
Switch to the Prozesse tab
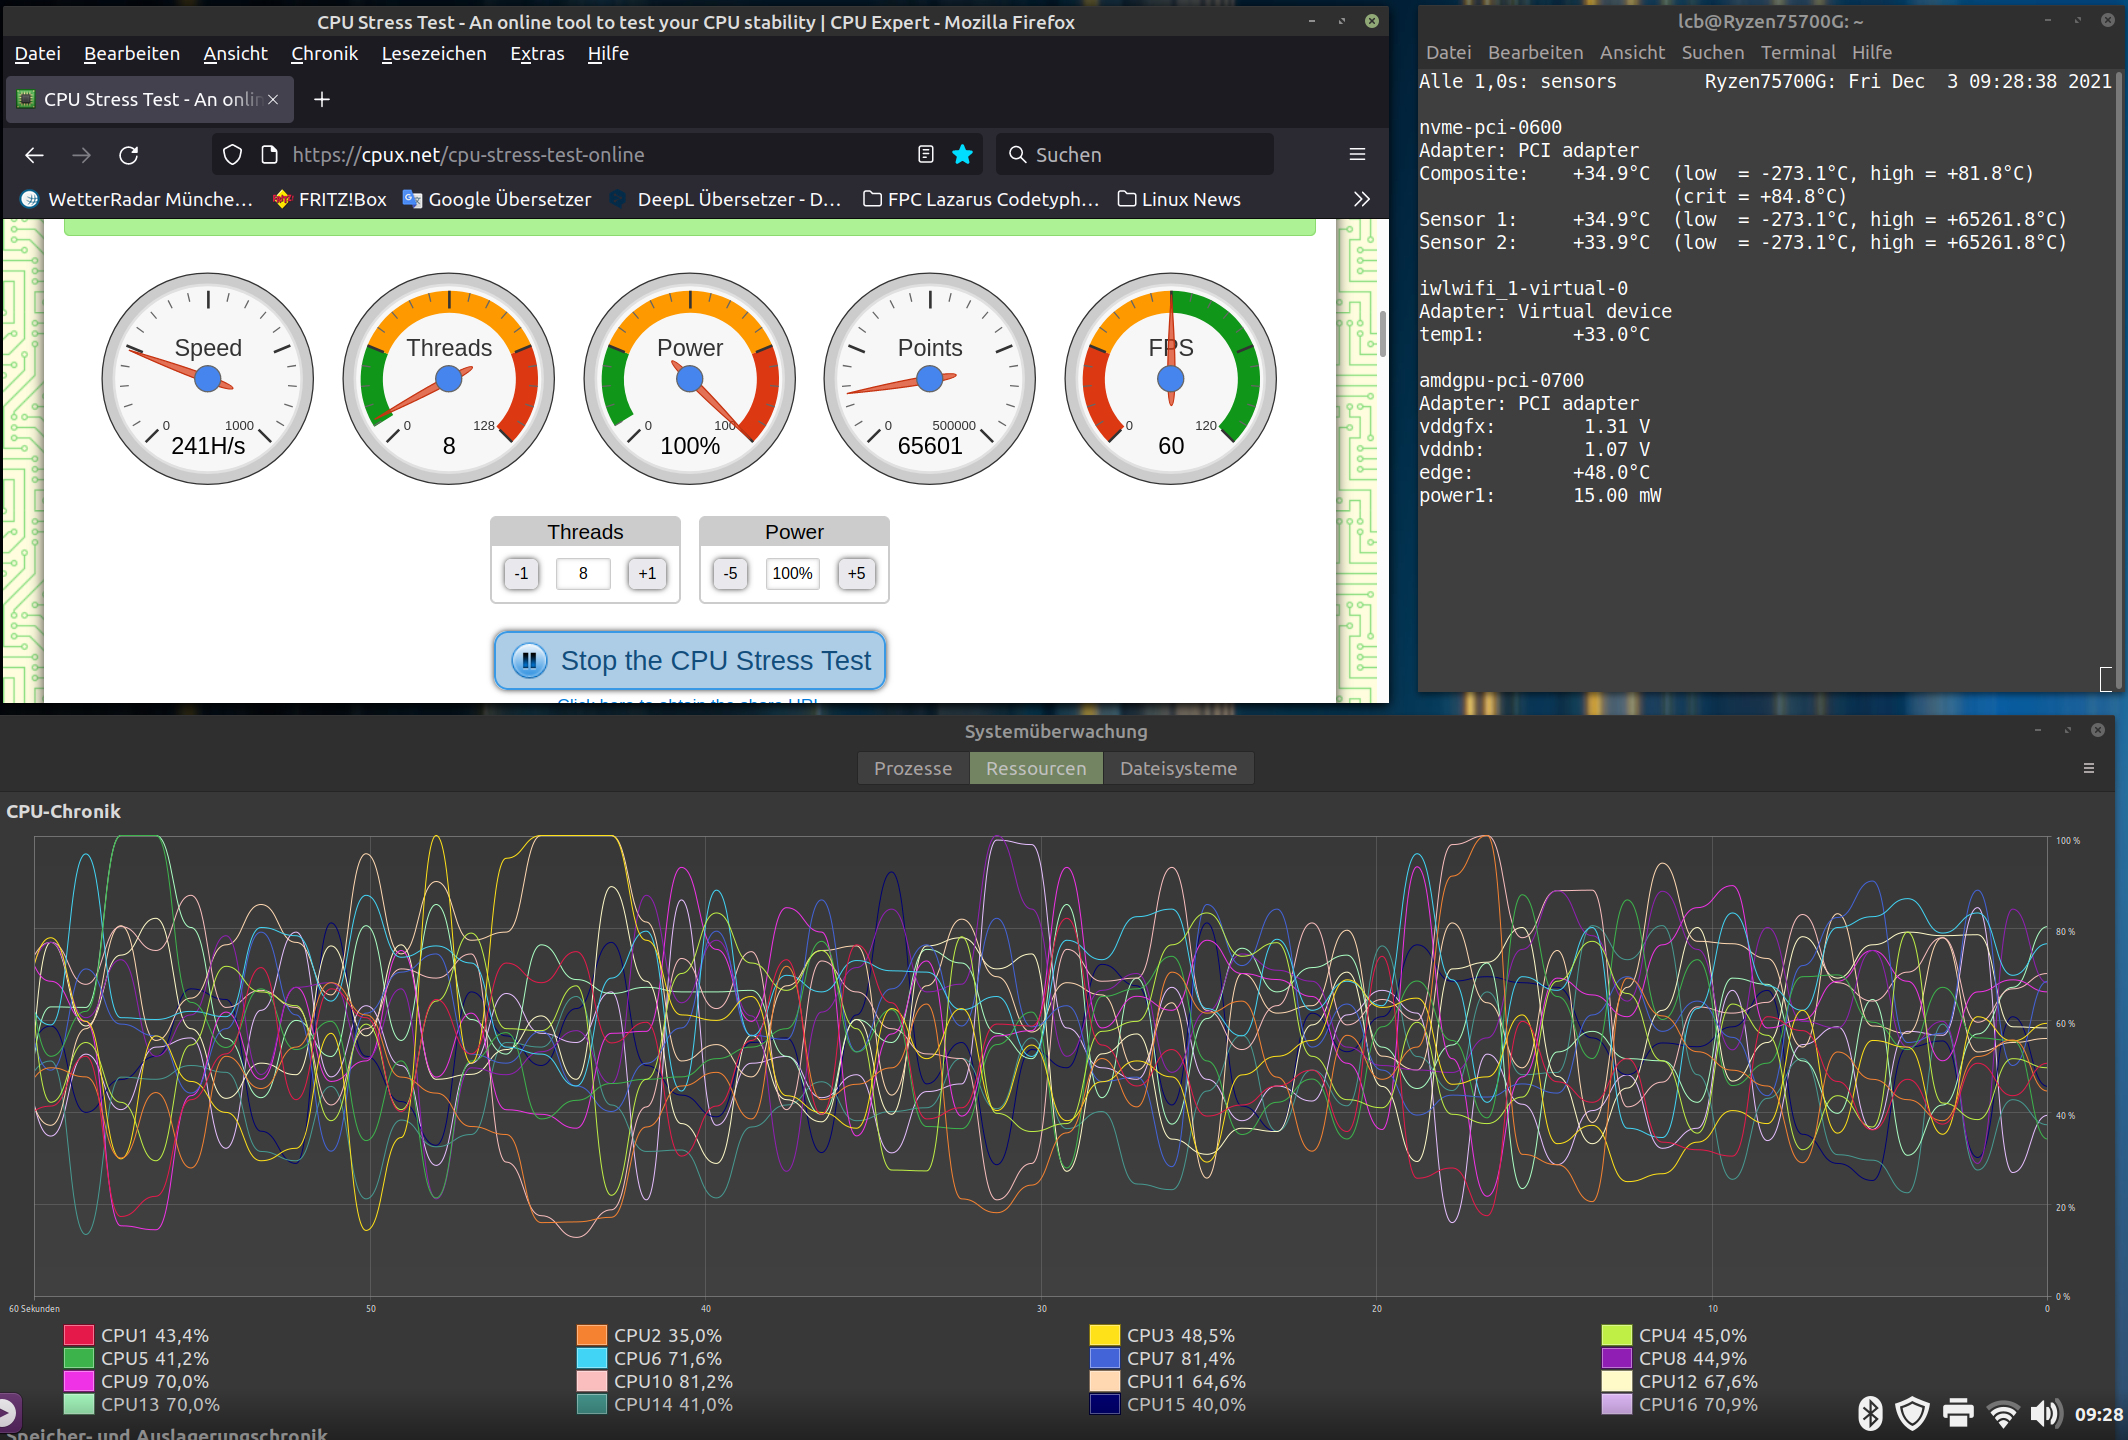[x=912, y=768]
